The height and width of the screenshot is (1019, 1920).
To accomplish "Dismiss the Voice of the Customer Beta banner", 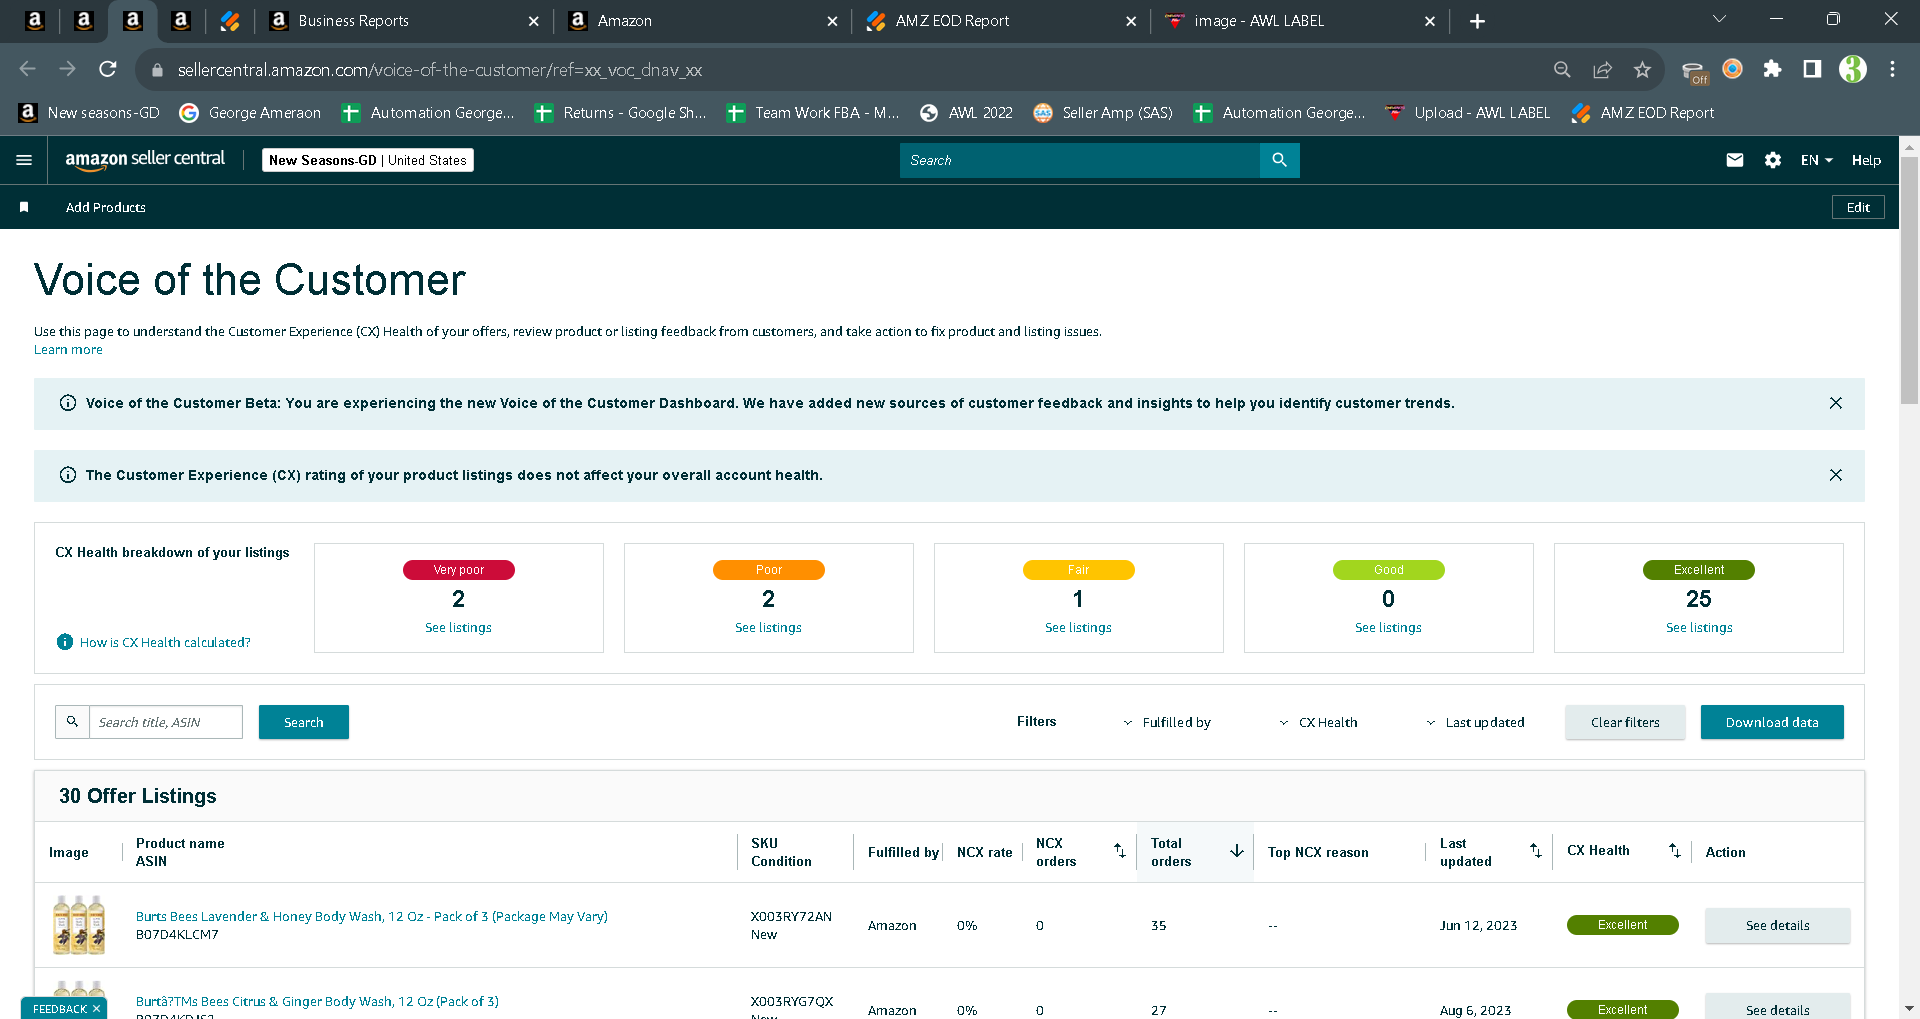I will [1836, 403].
